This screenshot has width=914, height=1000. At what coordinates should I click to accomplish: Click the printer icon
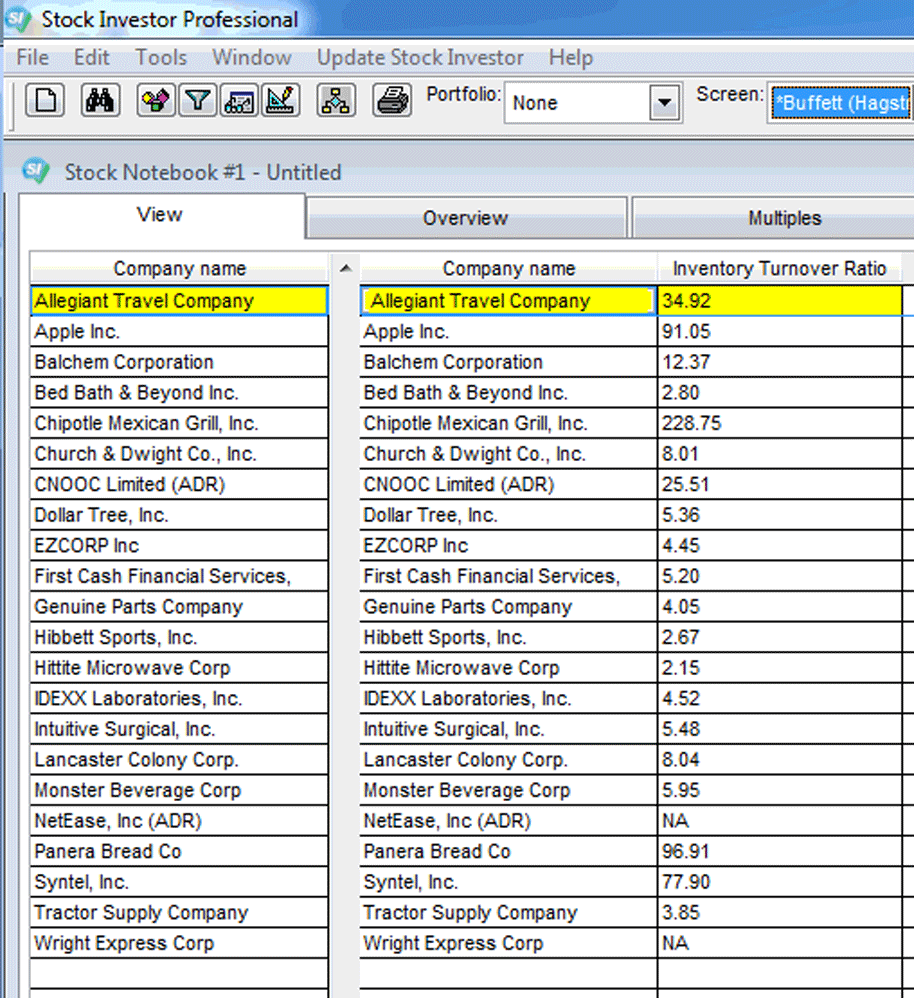tap(392, 100)
